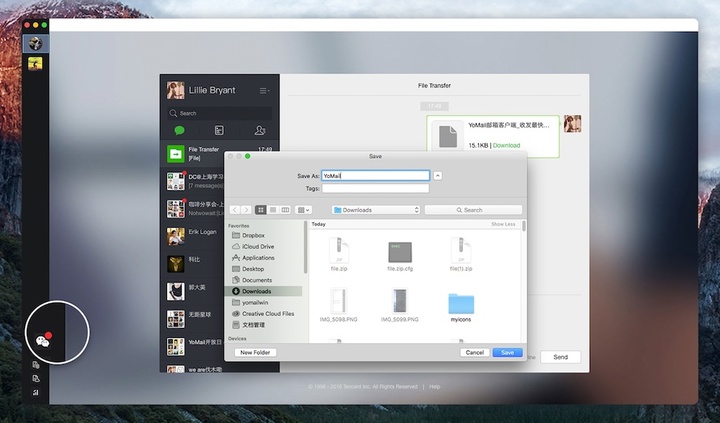The image size is (720, 423).
Task: Go back with the left arrow button
Action: 235,210
